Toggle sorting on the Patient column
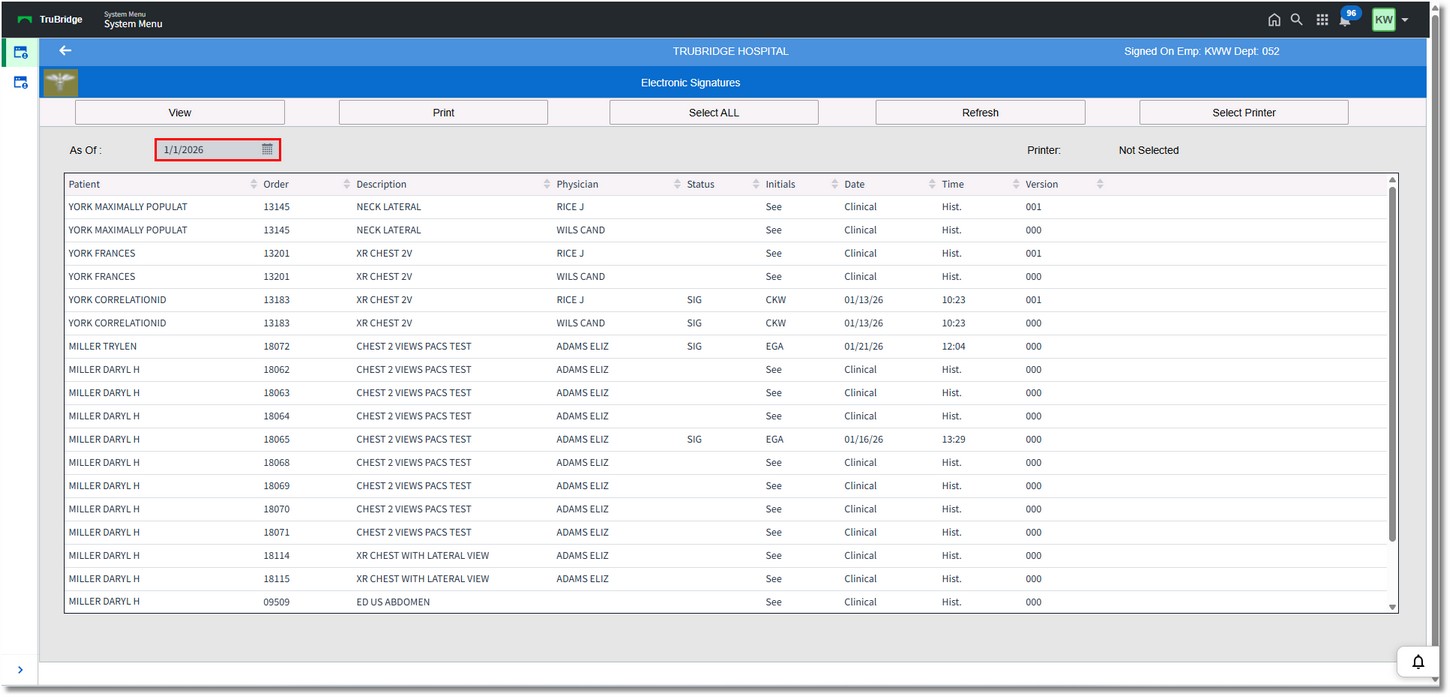Screen dimensions: 1450x697 pyautogui.click(x=253, y=184)
